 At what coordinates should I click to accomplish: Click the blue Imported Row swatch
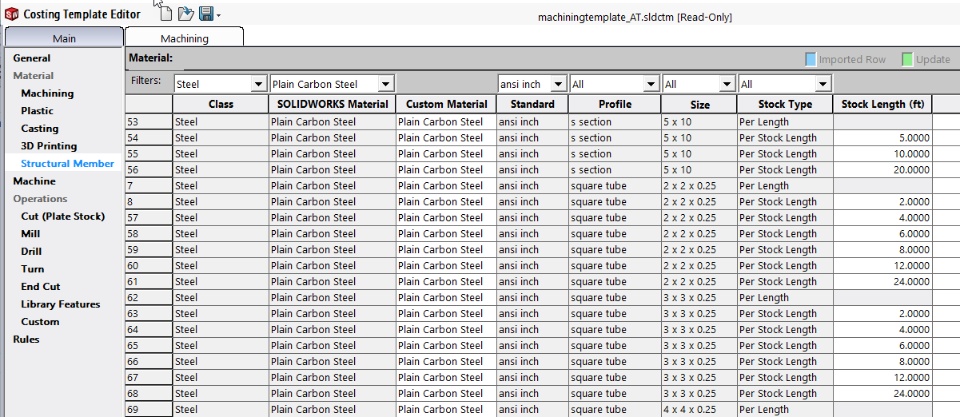point(810,59)
